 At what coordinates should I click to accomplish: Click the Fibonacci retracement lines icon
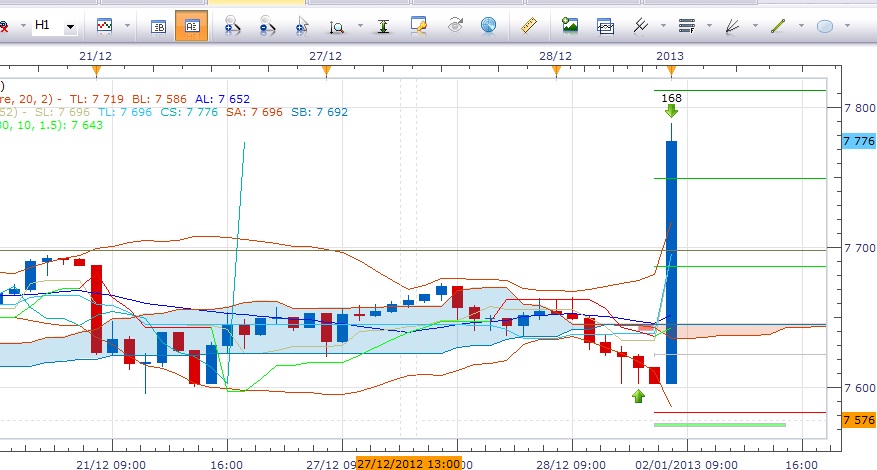(687, 26)
